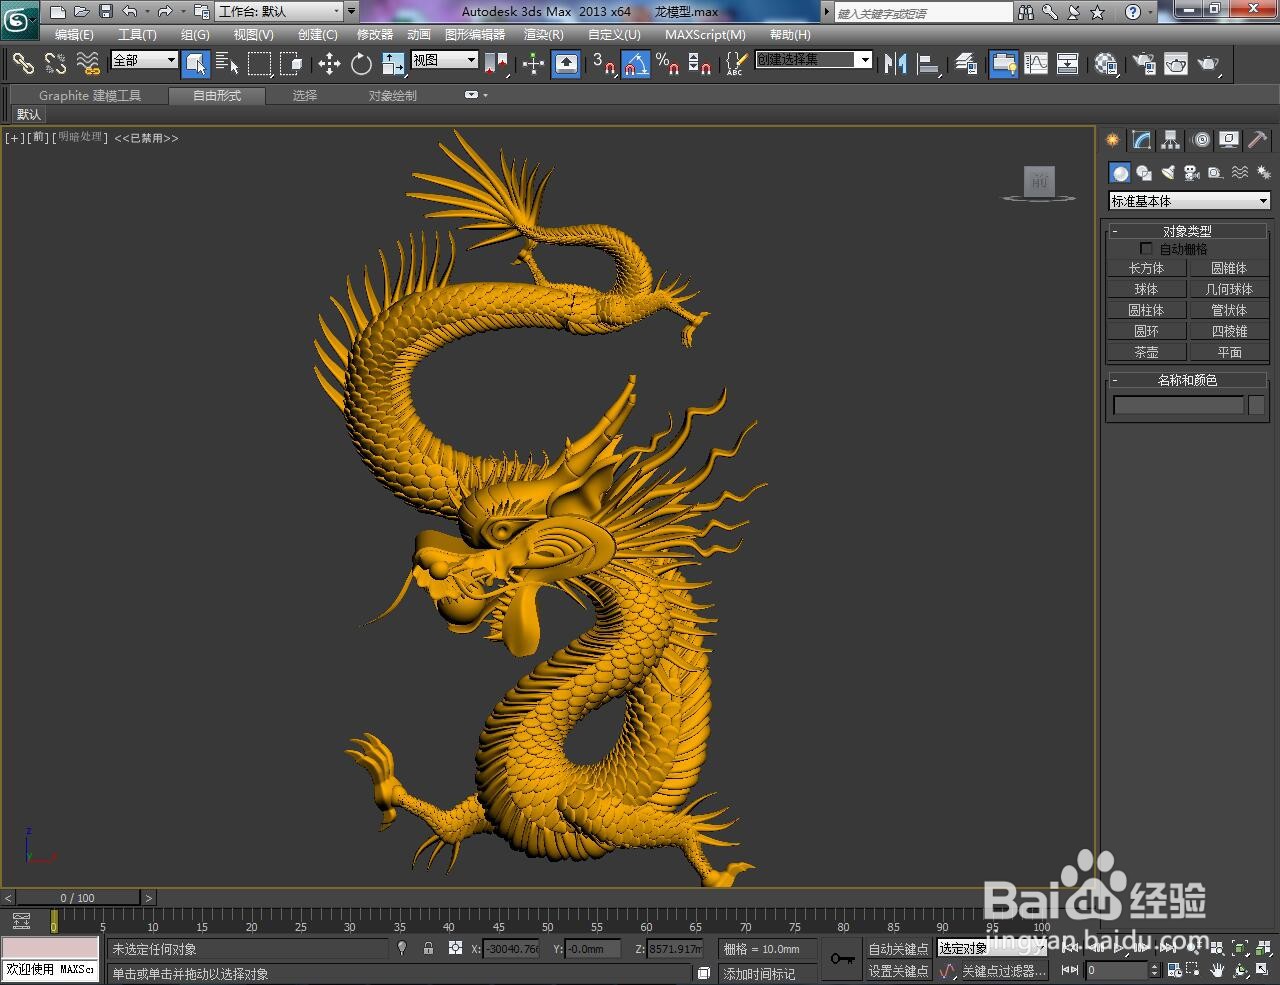Viewport: 1280px width, 985px height.
Task: Click the front ViewCube face
Action: [1040, 181]
